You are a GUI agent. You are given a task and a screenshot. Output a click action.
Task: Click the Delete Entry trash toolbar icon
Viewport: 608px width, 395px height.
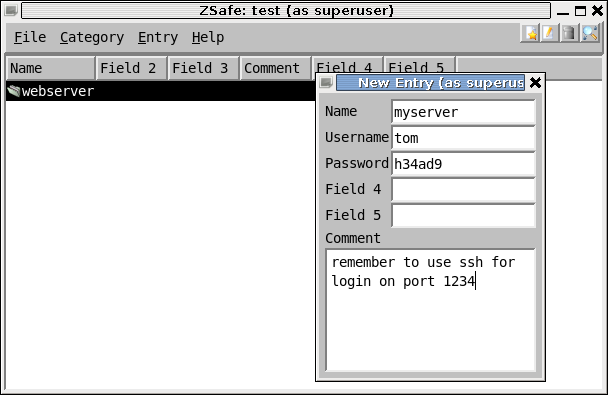pyautogui.click(x=569, y=33)
